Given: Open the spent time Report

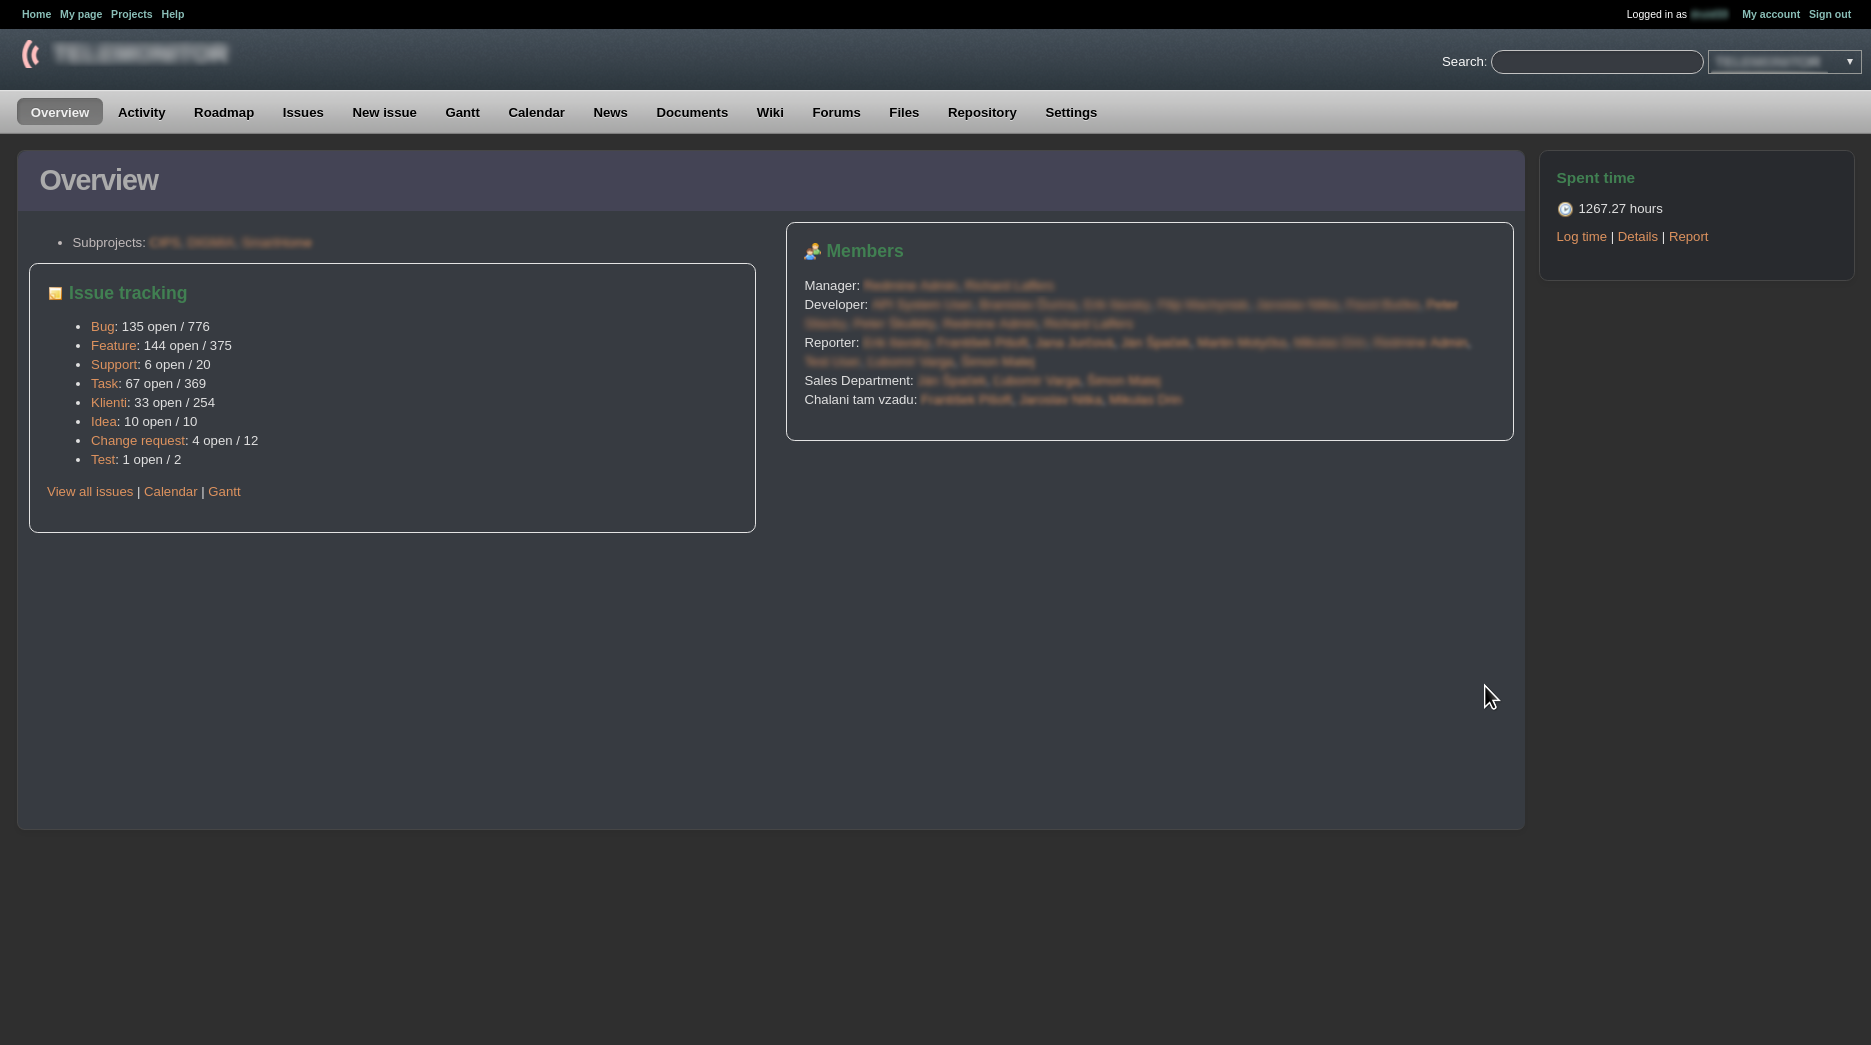Looking at the screenshot, I should (1688, 236).
